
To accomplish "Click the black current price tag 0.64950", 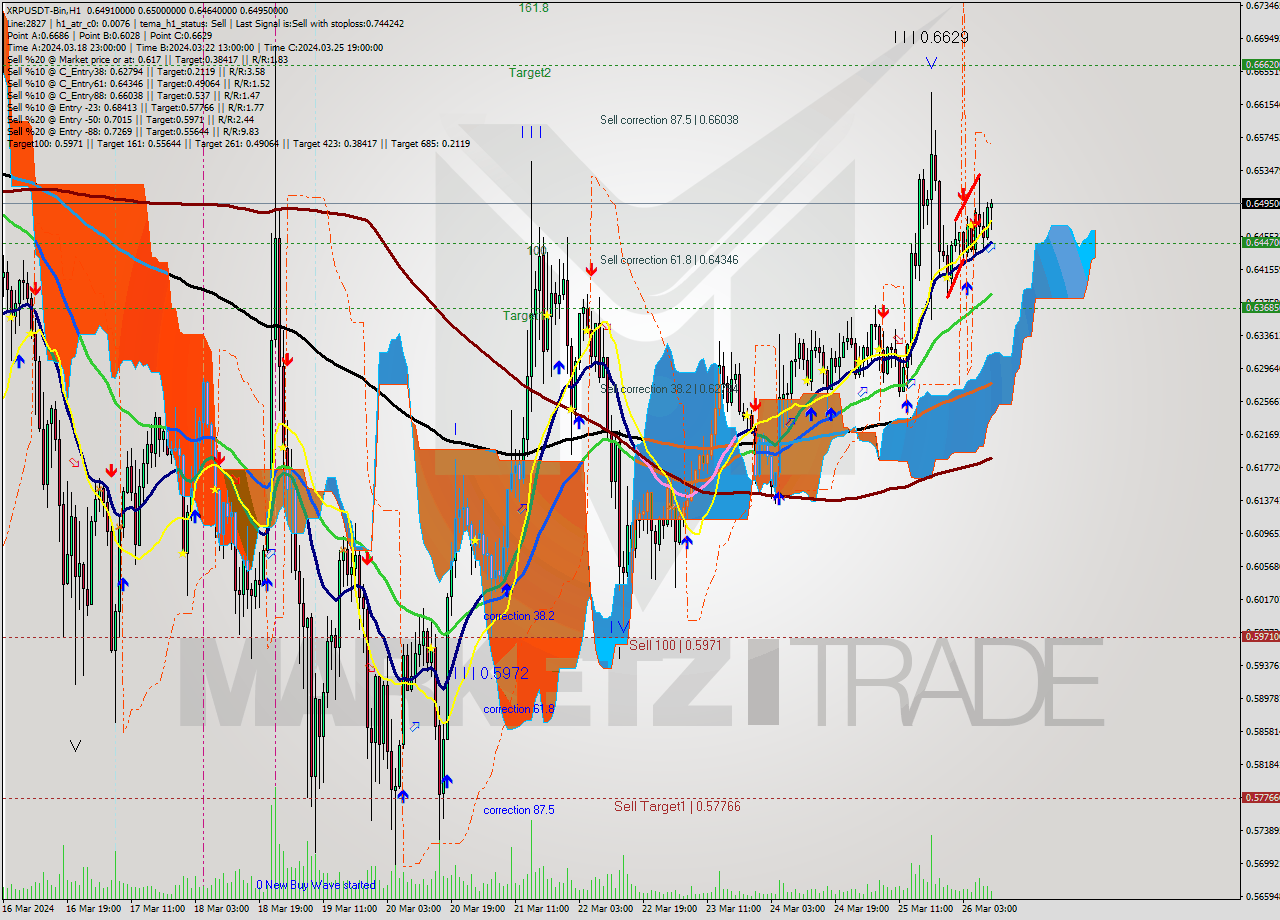I will click(1260, 203).
